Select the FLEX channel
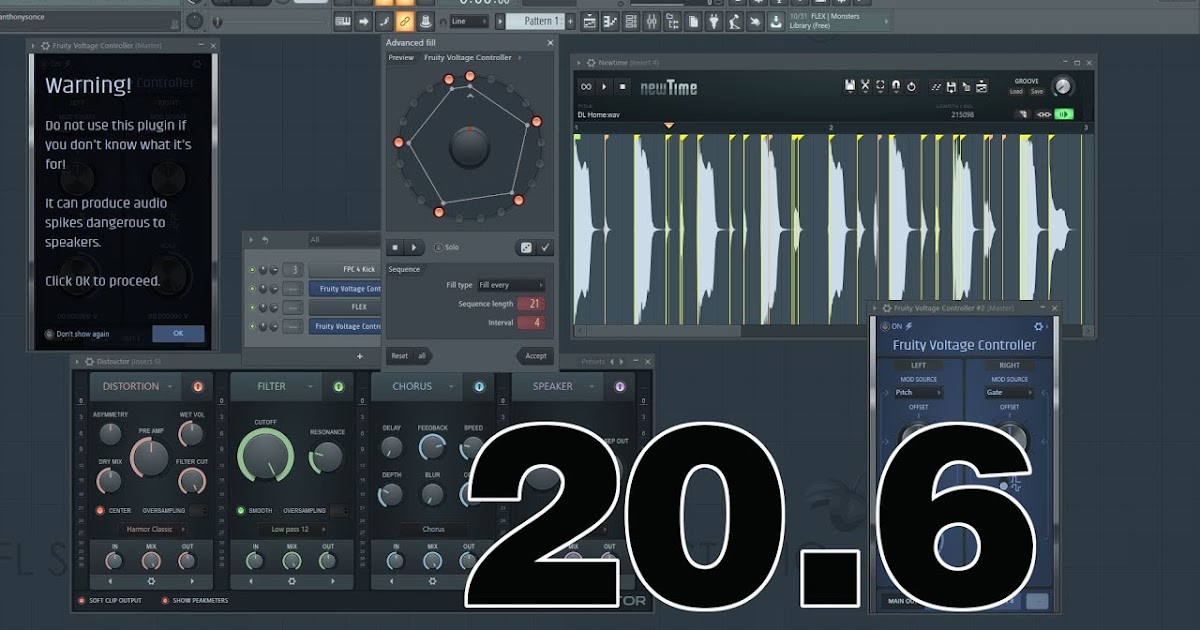The image size is (1200, 630). coord(345,307)
